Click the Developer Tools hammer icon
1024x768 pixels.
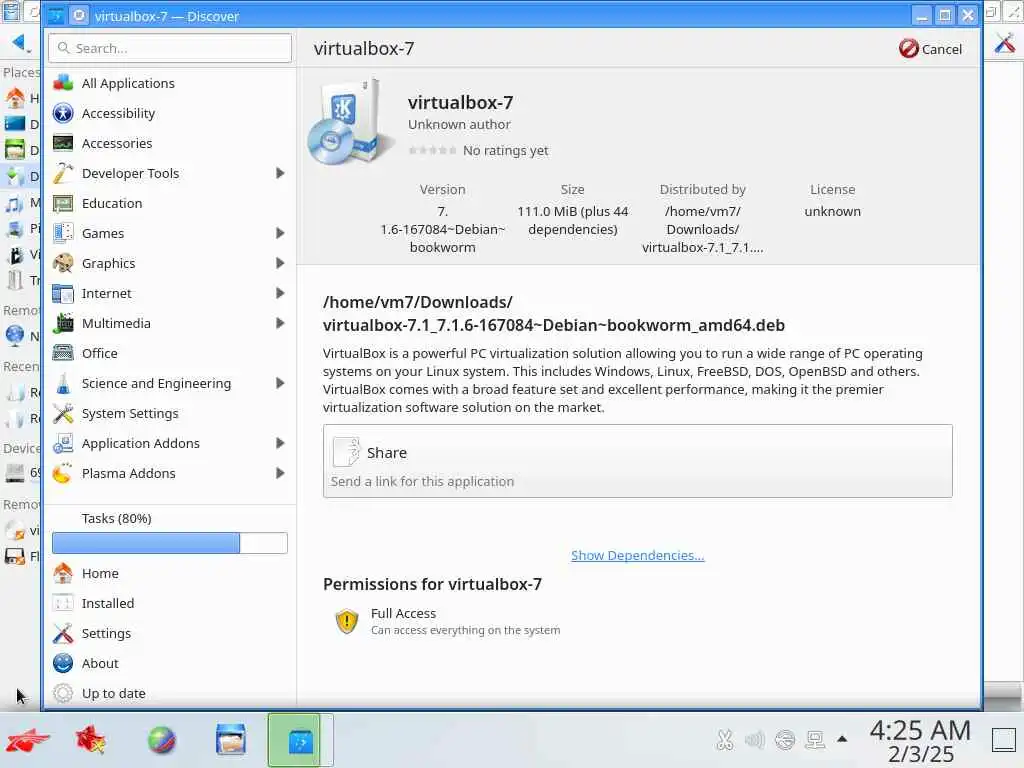pyautogui.click(x=63, y=173)
